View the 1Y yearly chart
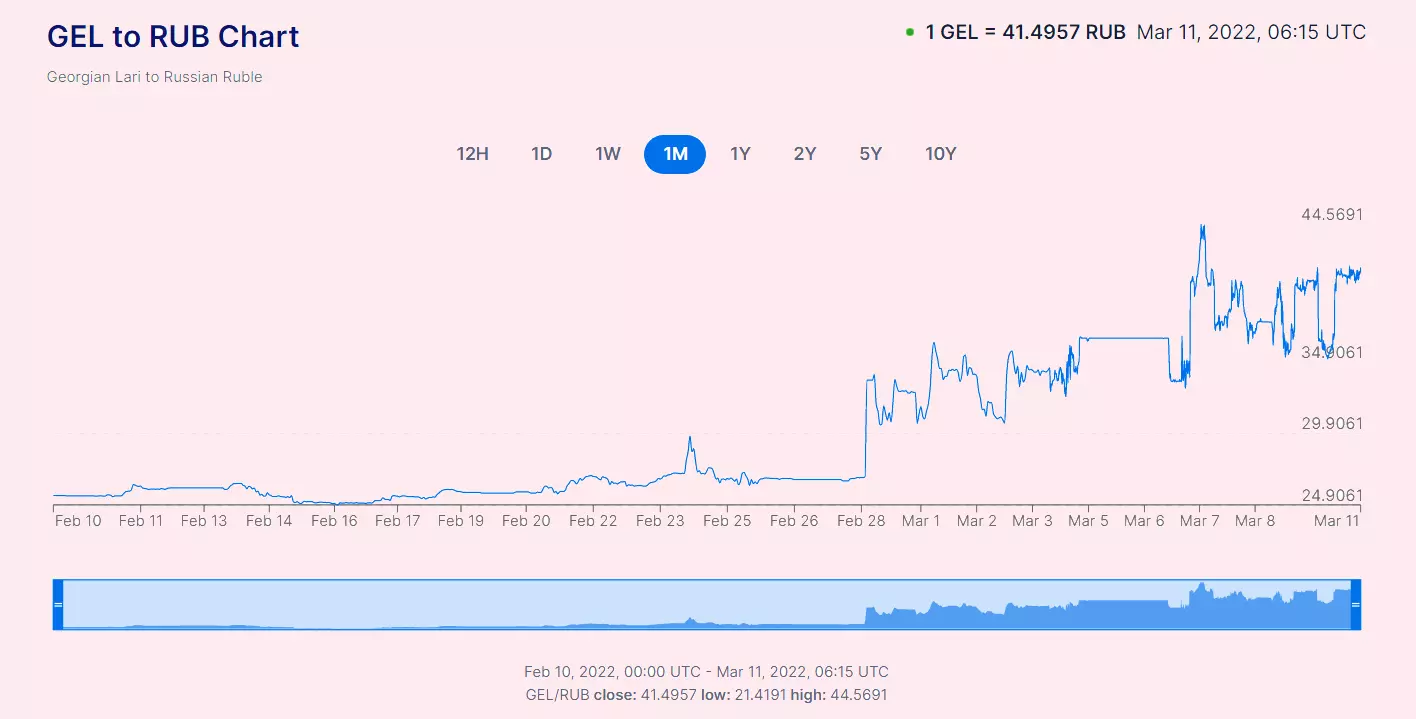The height and width of the screenshot is (719, 1416). click(740, 154)
